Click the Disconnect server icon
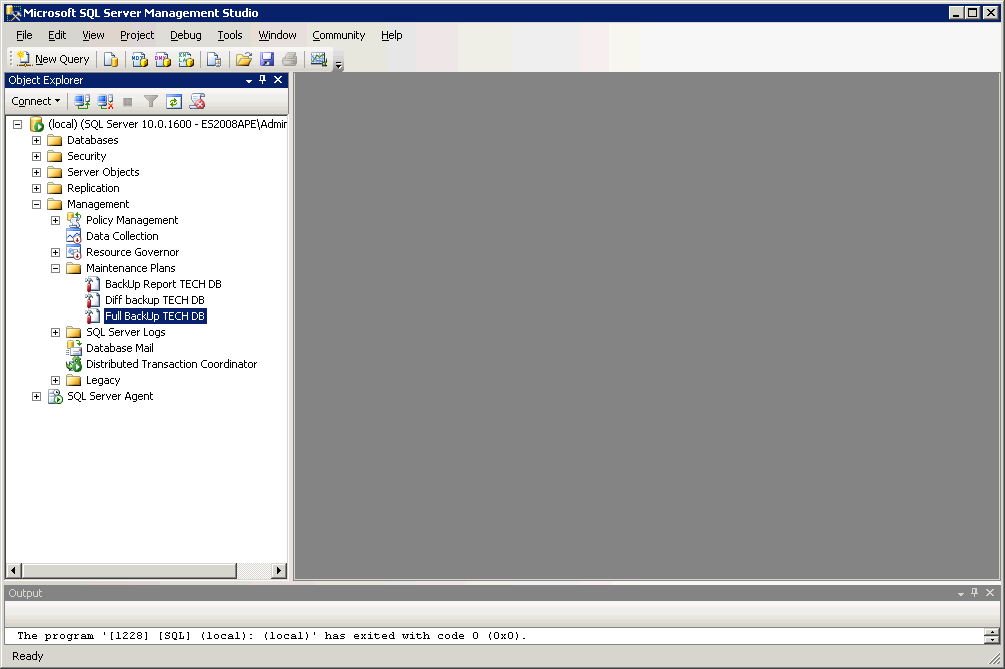This screenshot has width=1005, height=669. (105, 101)
